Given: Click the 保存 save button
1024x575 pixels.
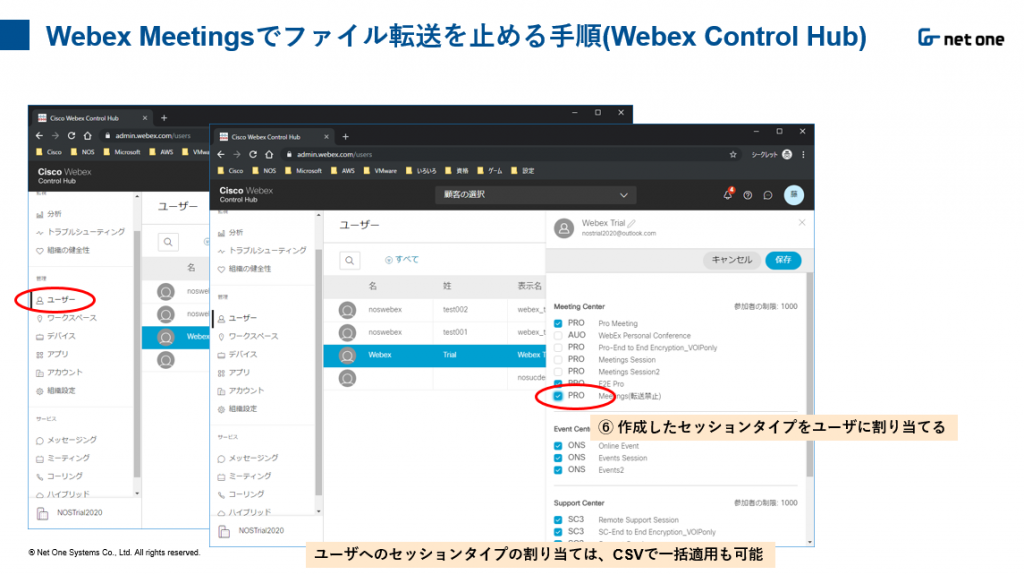Looking at the screenshot, I should [783, 260].
